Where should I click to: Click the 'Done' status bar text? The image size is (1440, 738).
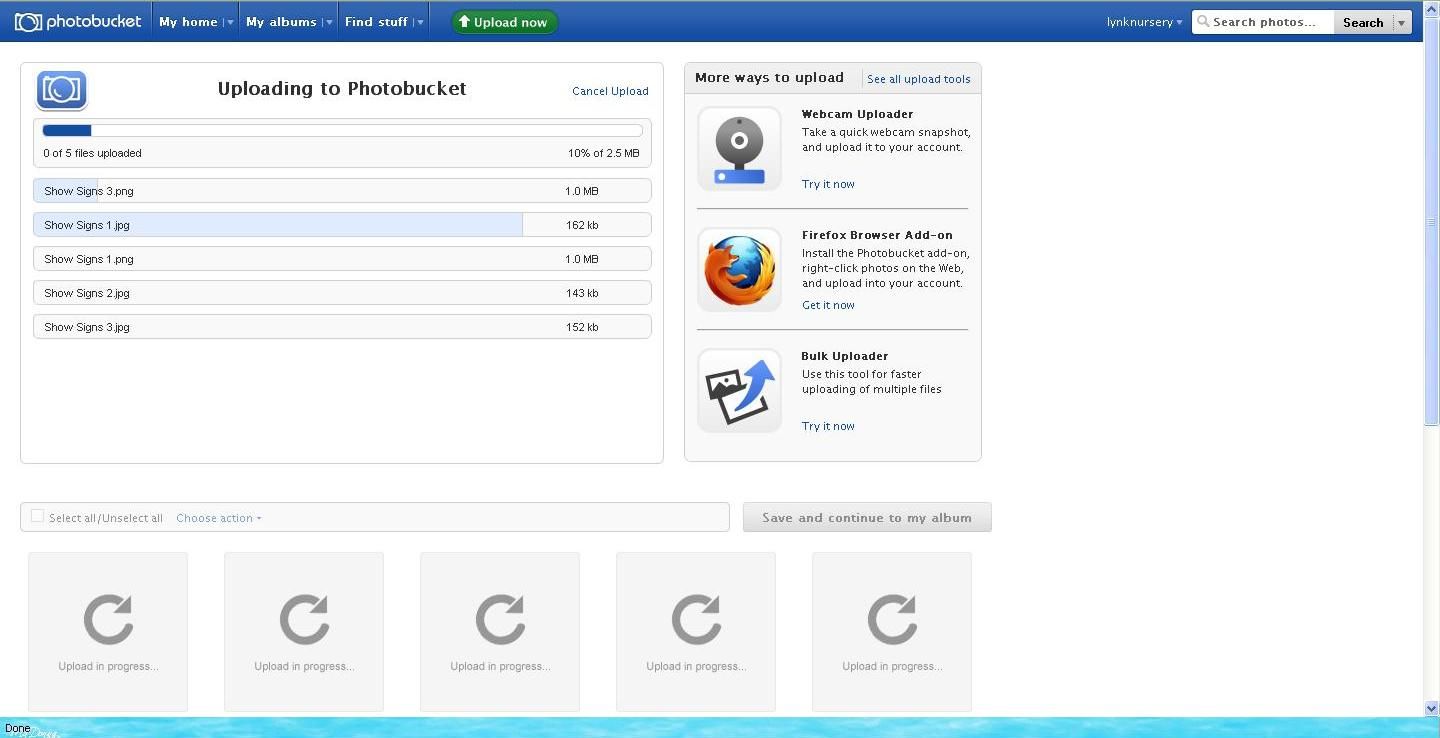(x=17, y=728)
